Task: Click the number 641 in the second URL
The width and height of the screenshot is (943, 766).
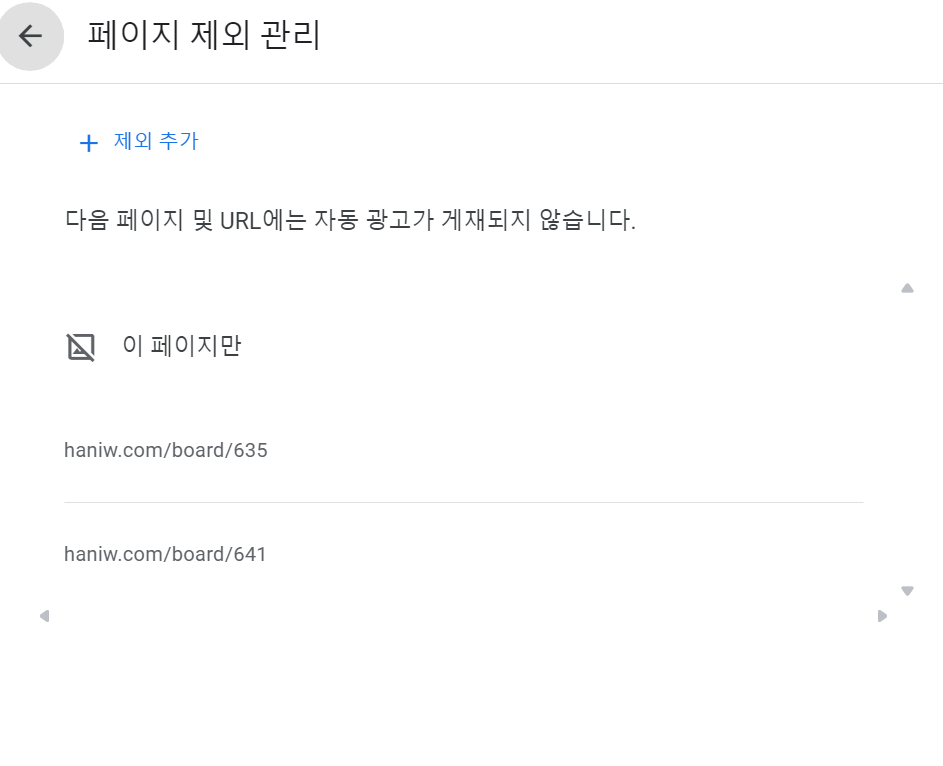Action: (x=250, y=554)
